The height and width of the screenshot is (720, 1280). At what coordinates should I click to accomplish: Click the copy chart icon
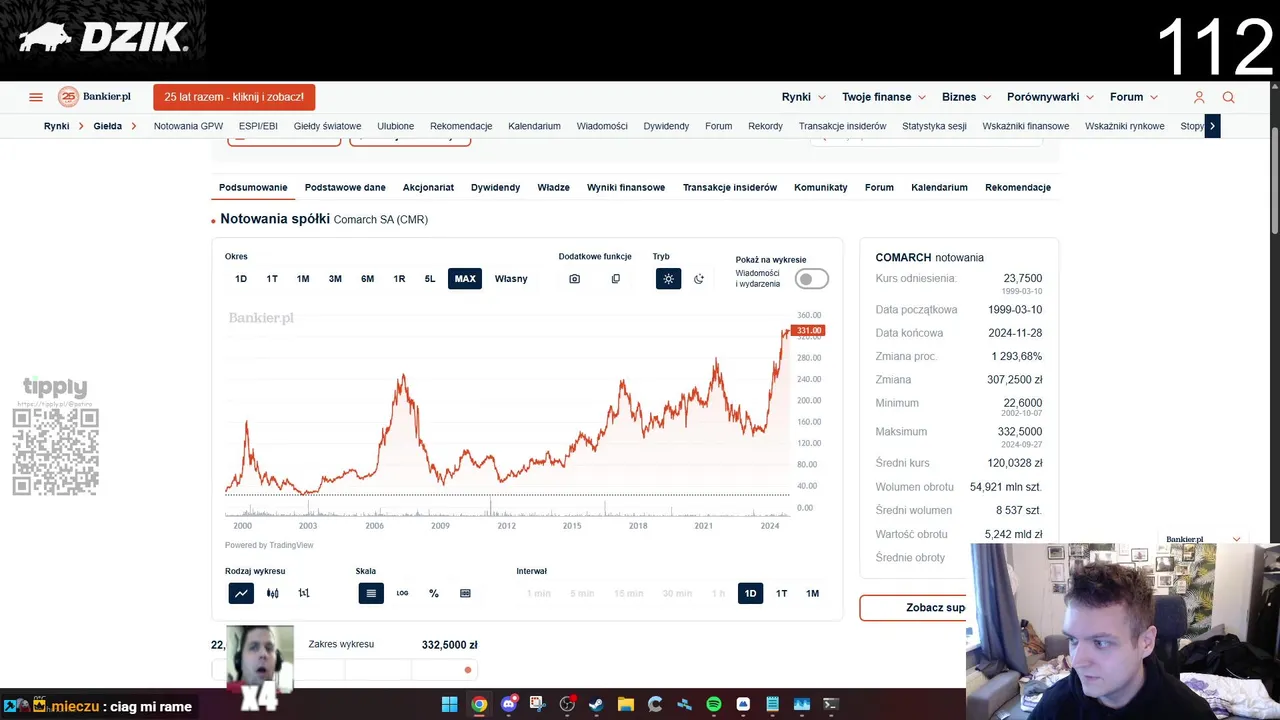[x=615, y=279]
